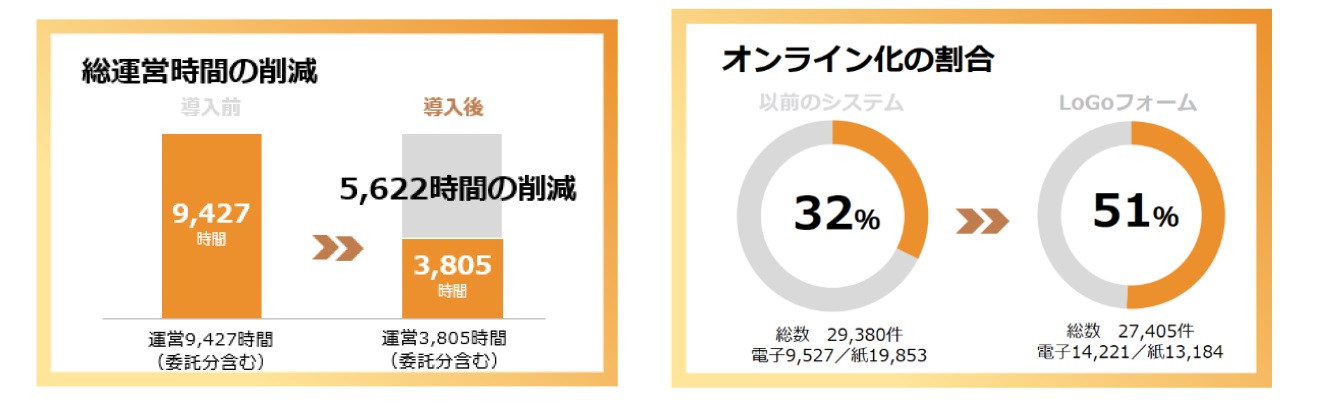Click the 電子9,527／紙19,853 text

point(833,352)
